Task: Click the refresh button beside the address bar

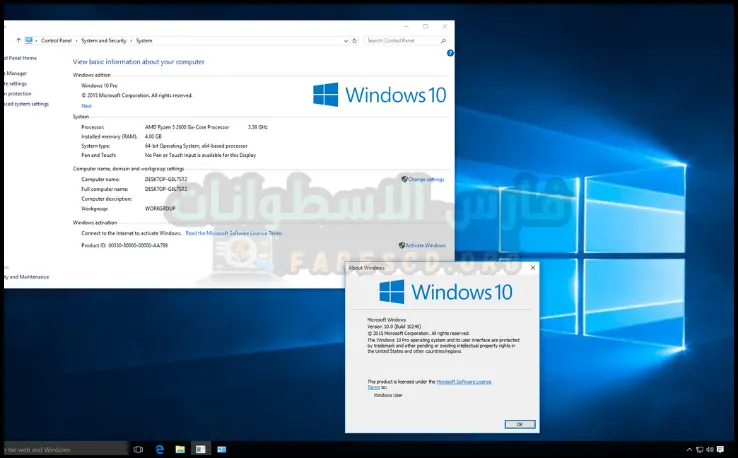Action: tap(356, 40)
